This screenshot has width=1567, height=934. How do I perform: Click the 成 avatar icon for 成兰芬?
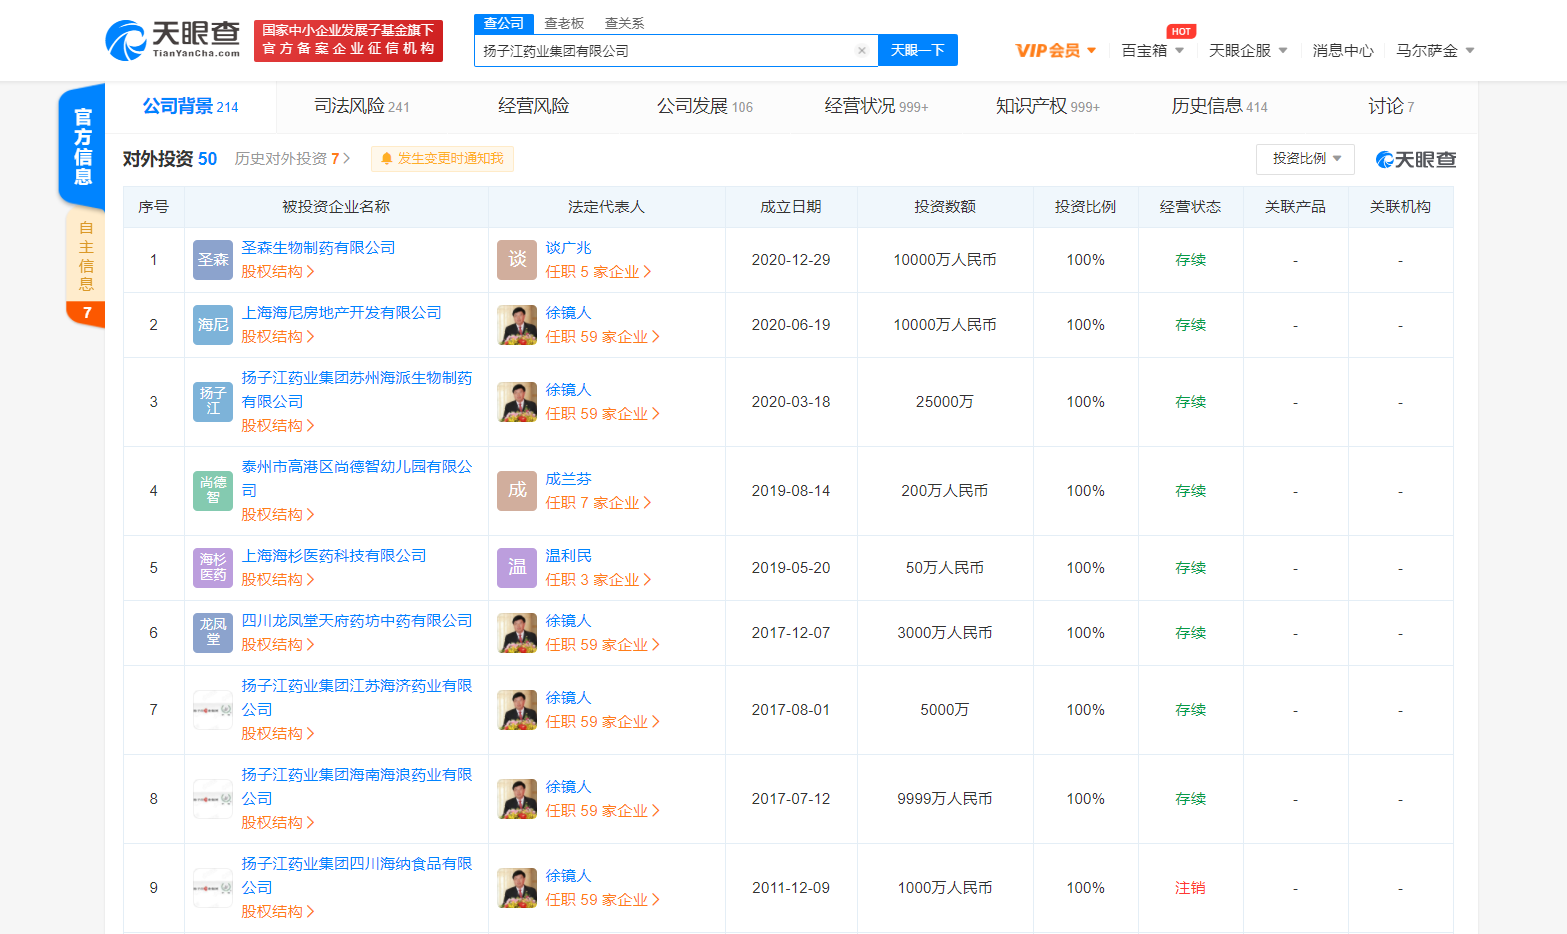[x=517, y=491]
